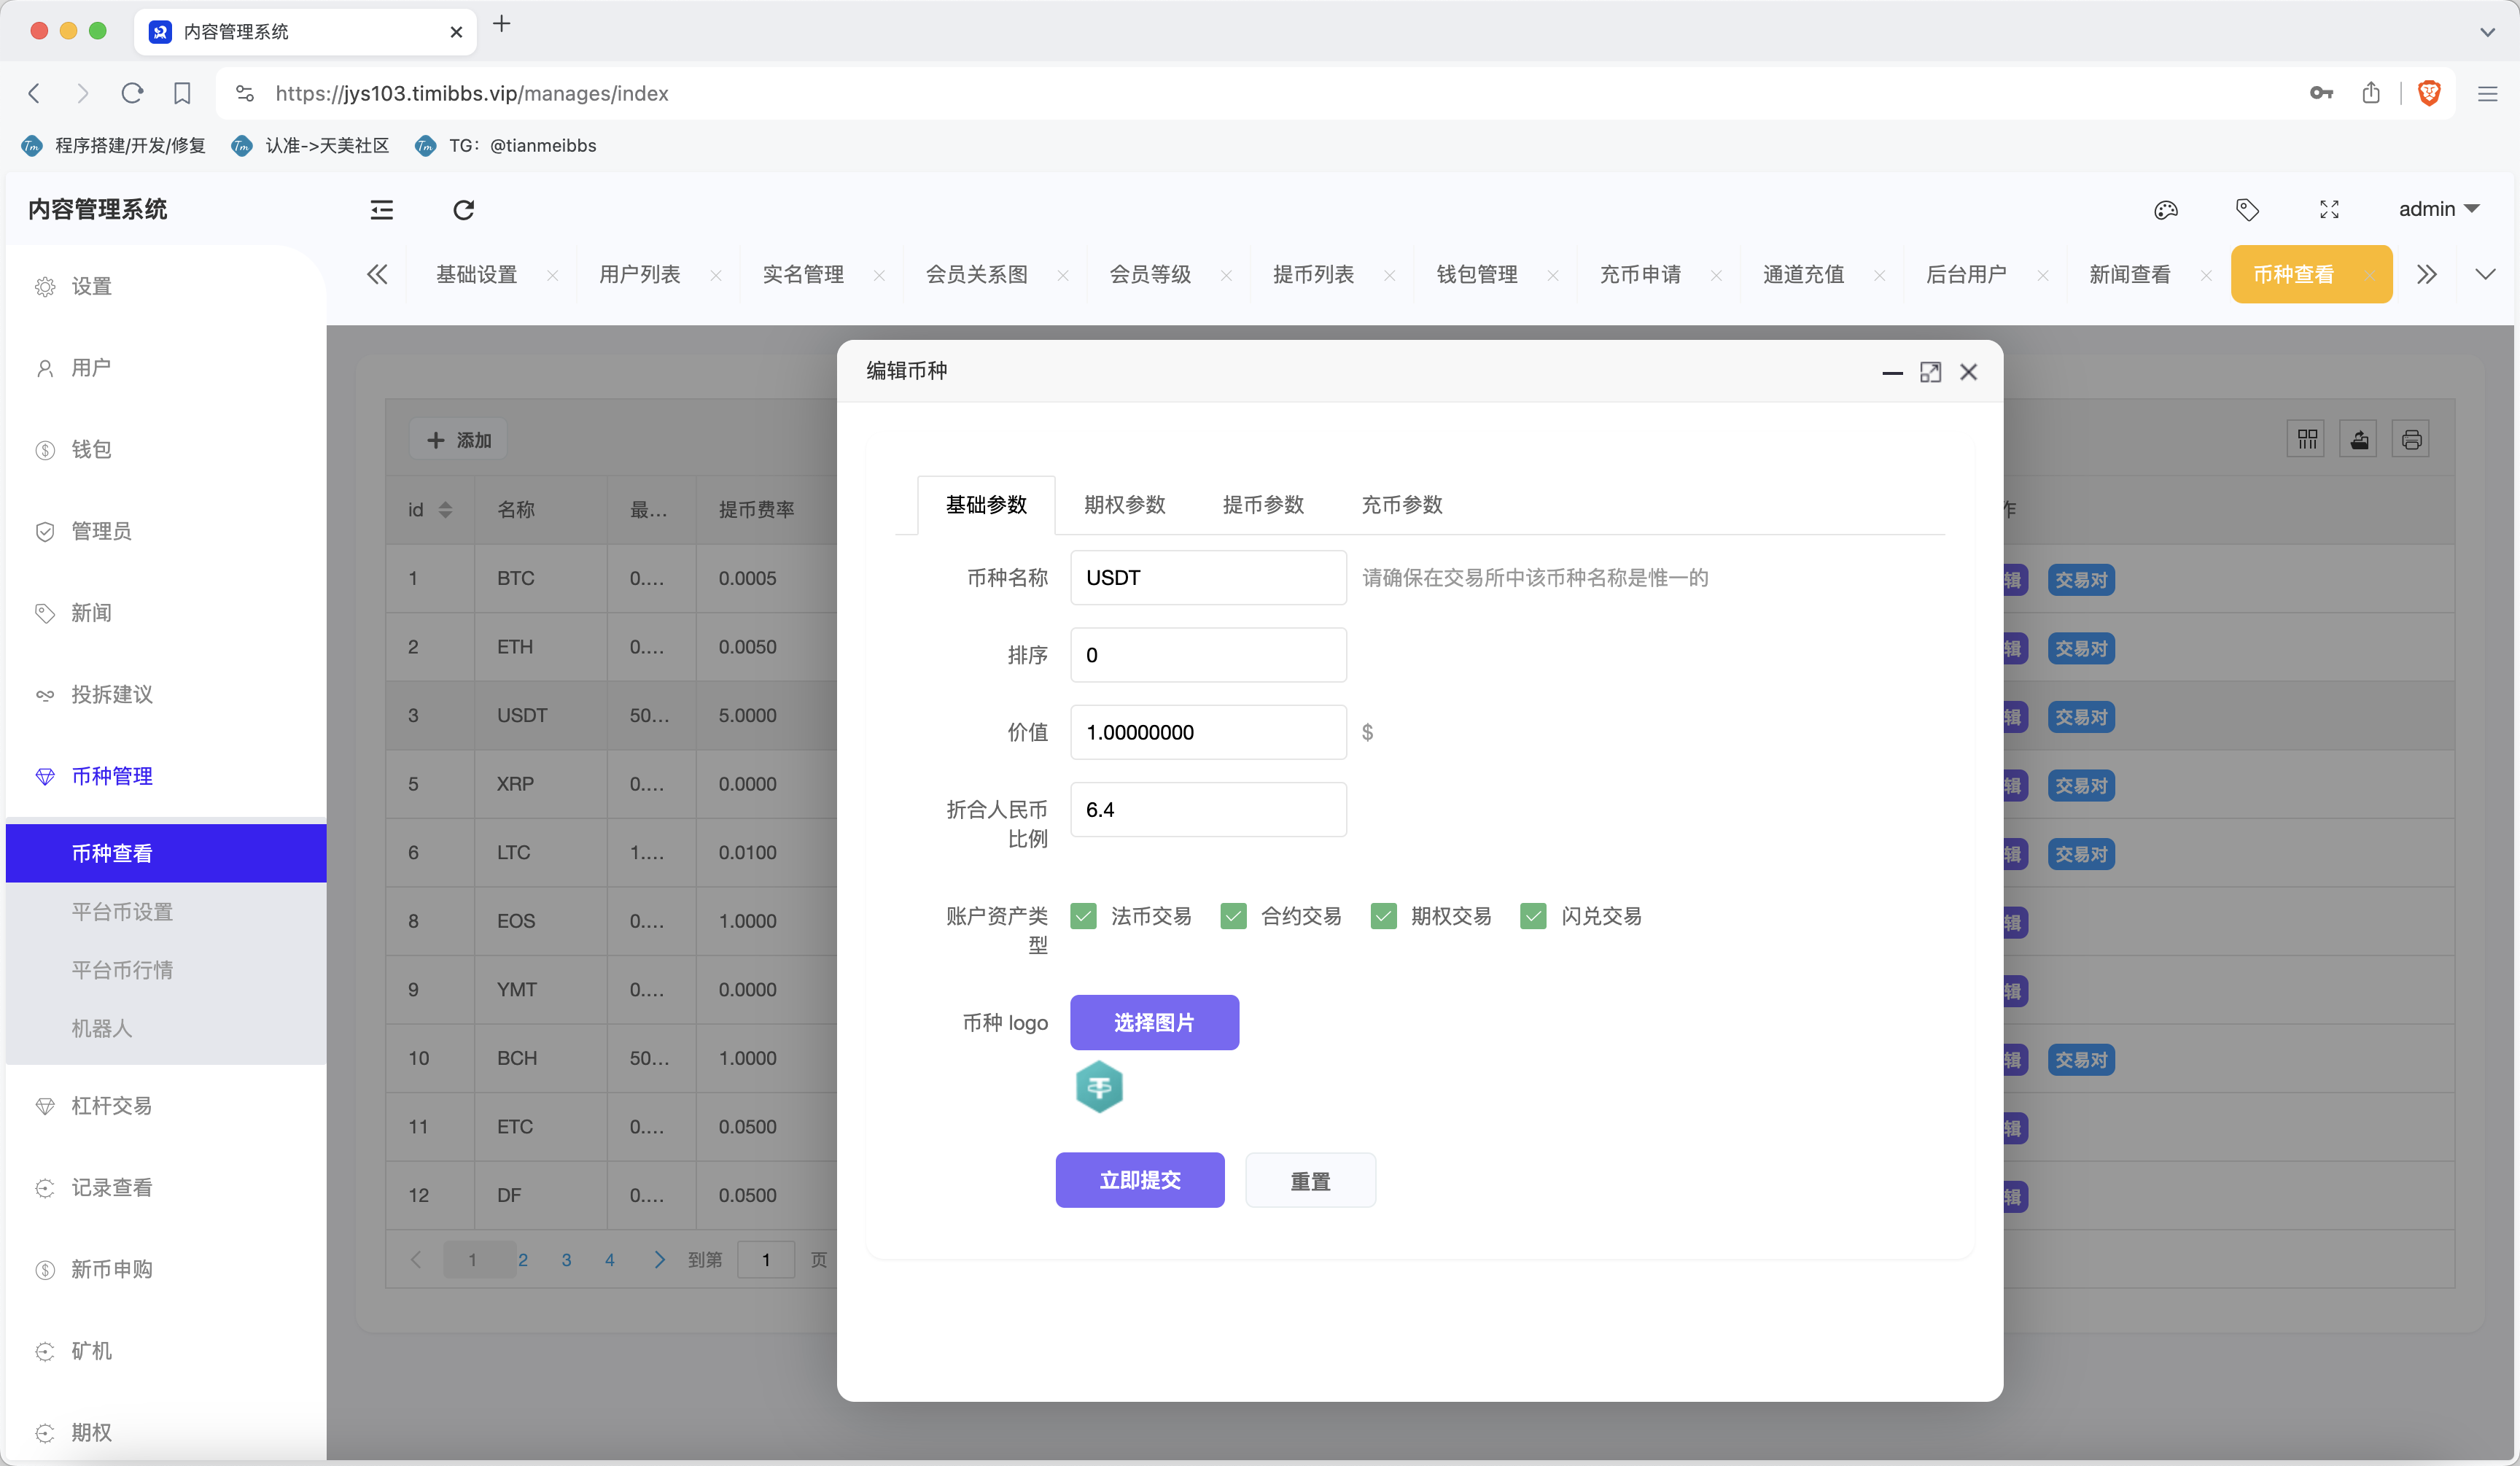Uncheck 法币交易 checkbox
This screenshot has height=1466, width=2520.
(x=1083, y=916)
